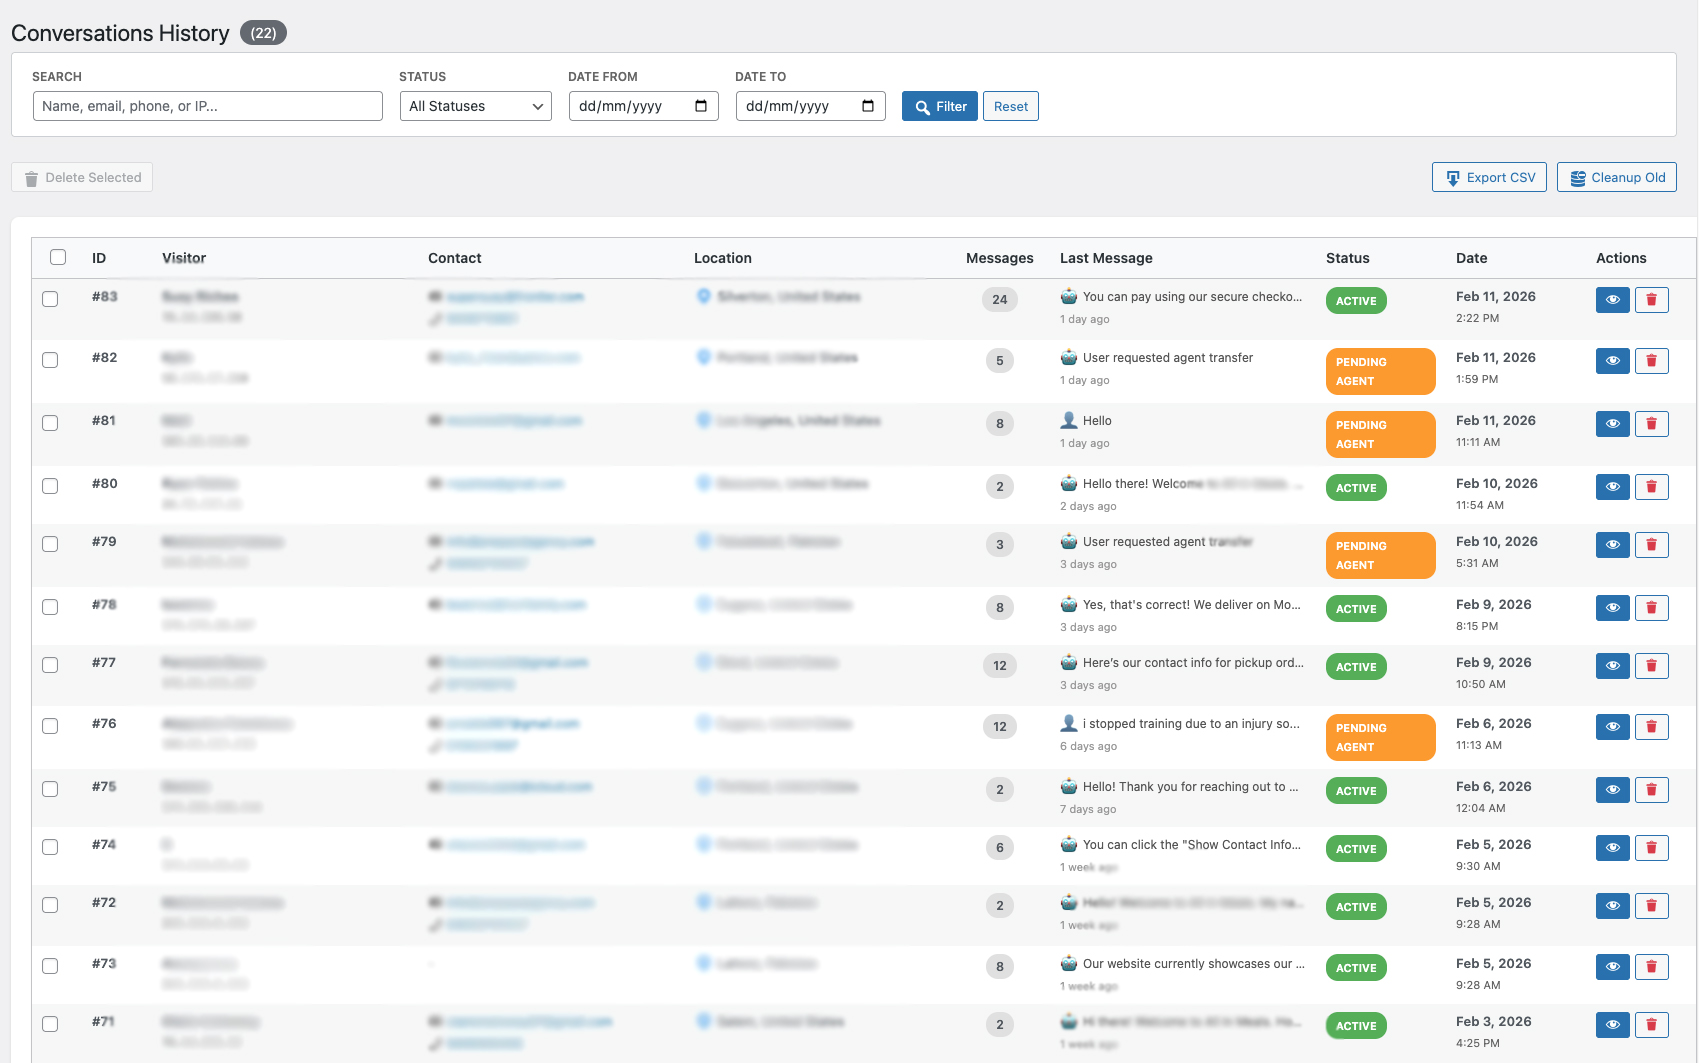Image resolution: width=1699 pixels, height=1063 pixels.
Task: Delete conversation #82 with the trash icon
Action: point(1651,360)
